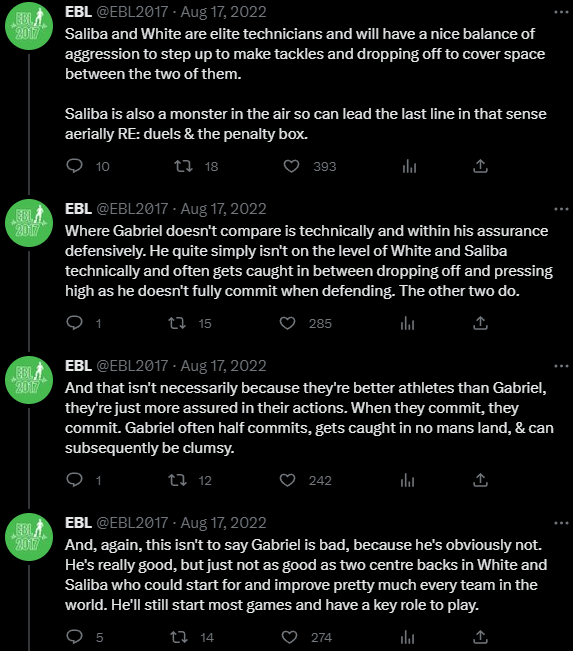Share the Saliba and White tweet
The width and height of the screenshot is (573, 651).
(480, 166)
